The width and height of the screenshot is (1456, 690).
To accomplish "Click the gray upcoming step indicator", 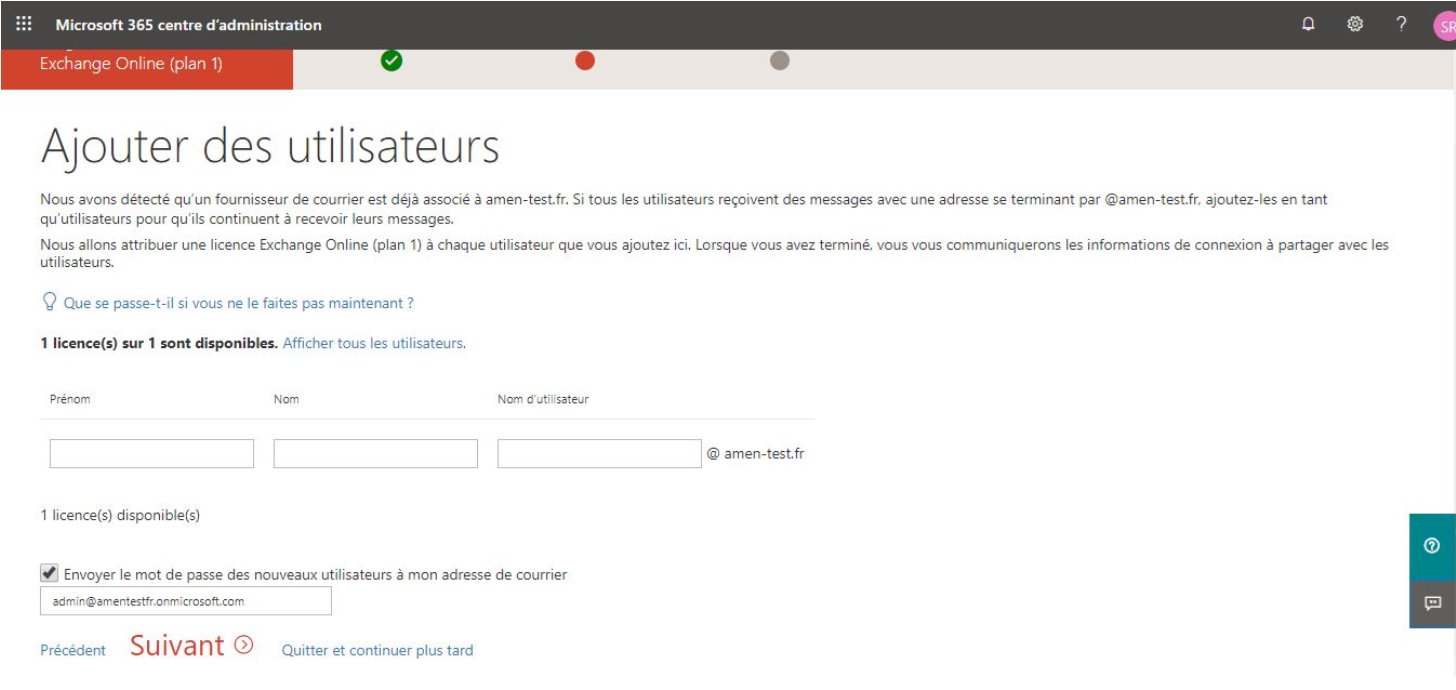I will [780, 61].
